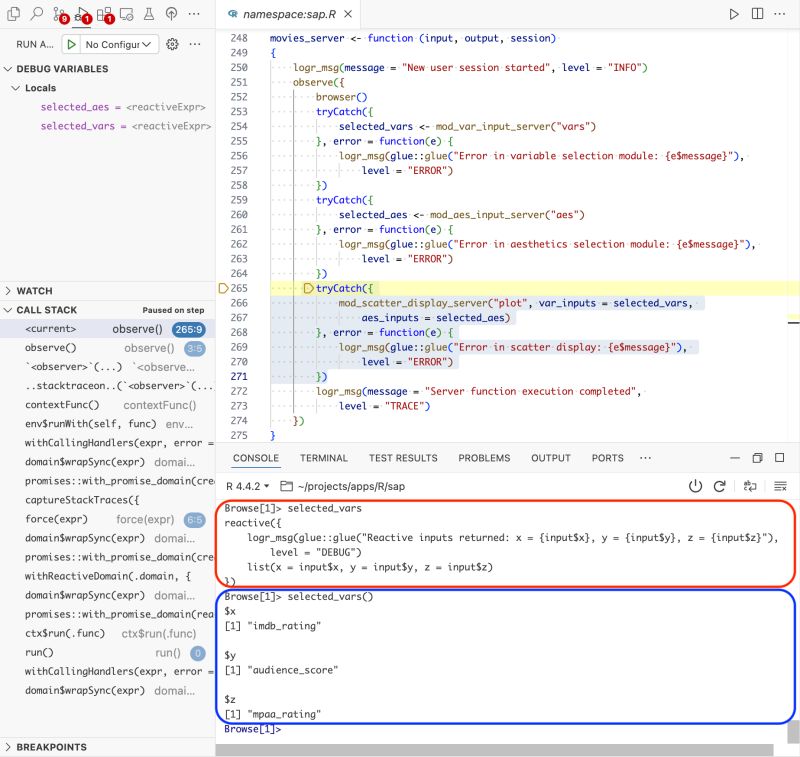Click the console vertical scrollbar thumb
Screen dimensions: 800x757
[x=794, y=731]
